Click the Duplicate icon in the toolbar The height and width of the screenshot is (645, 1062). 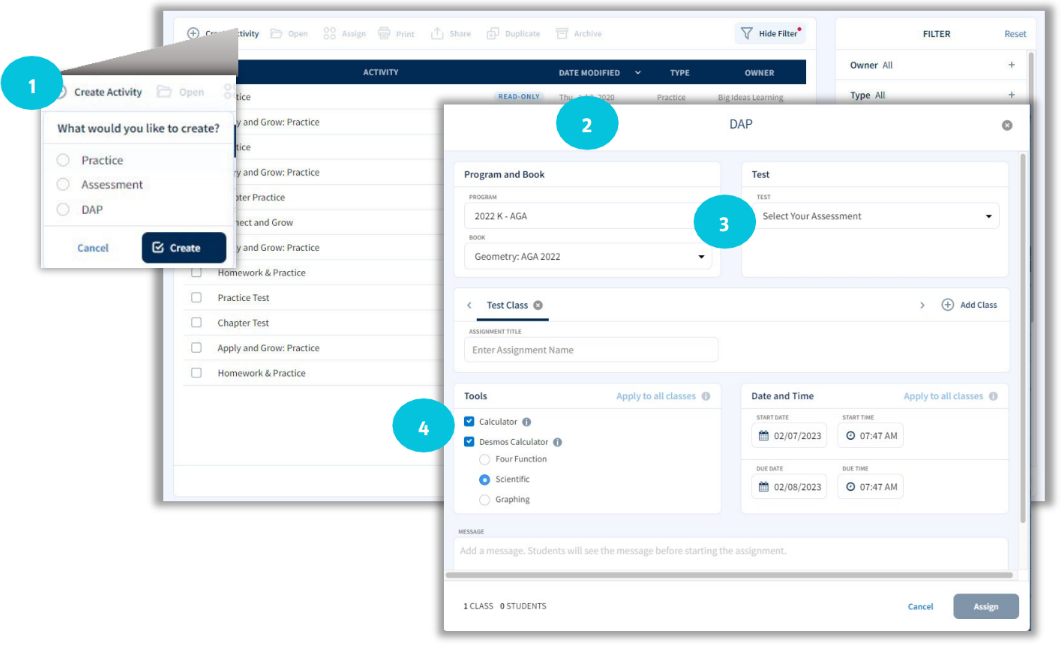492,34
